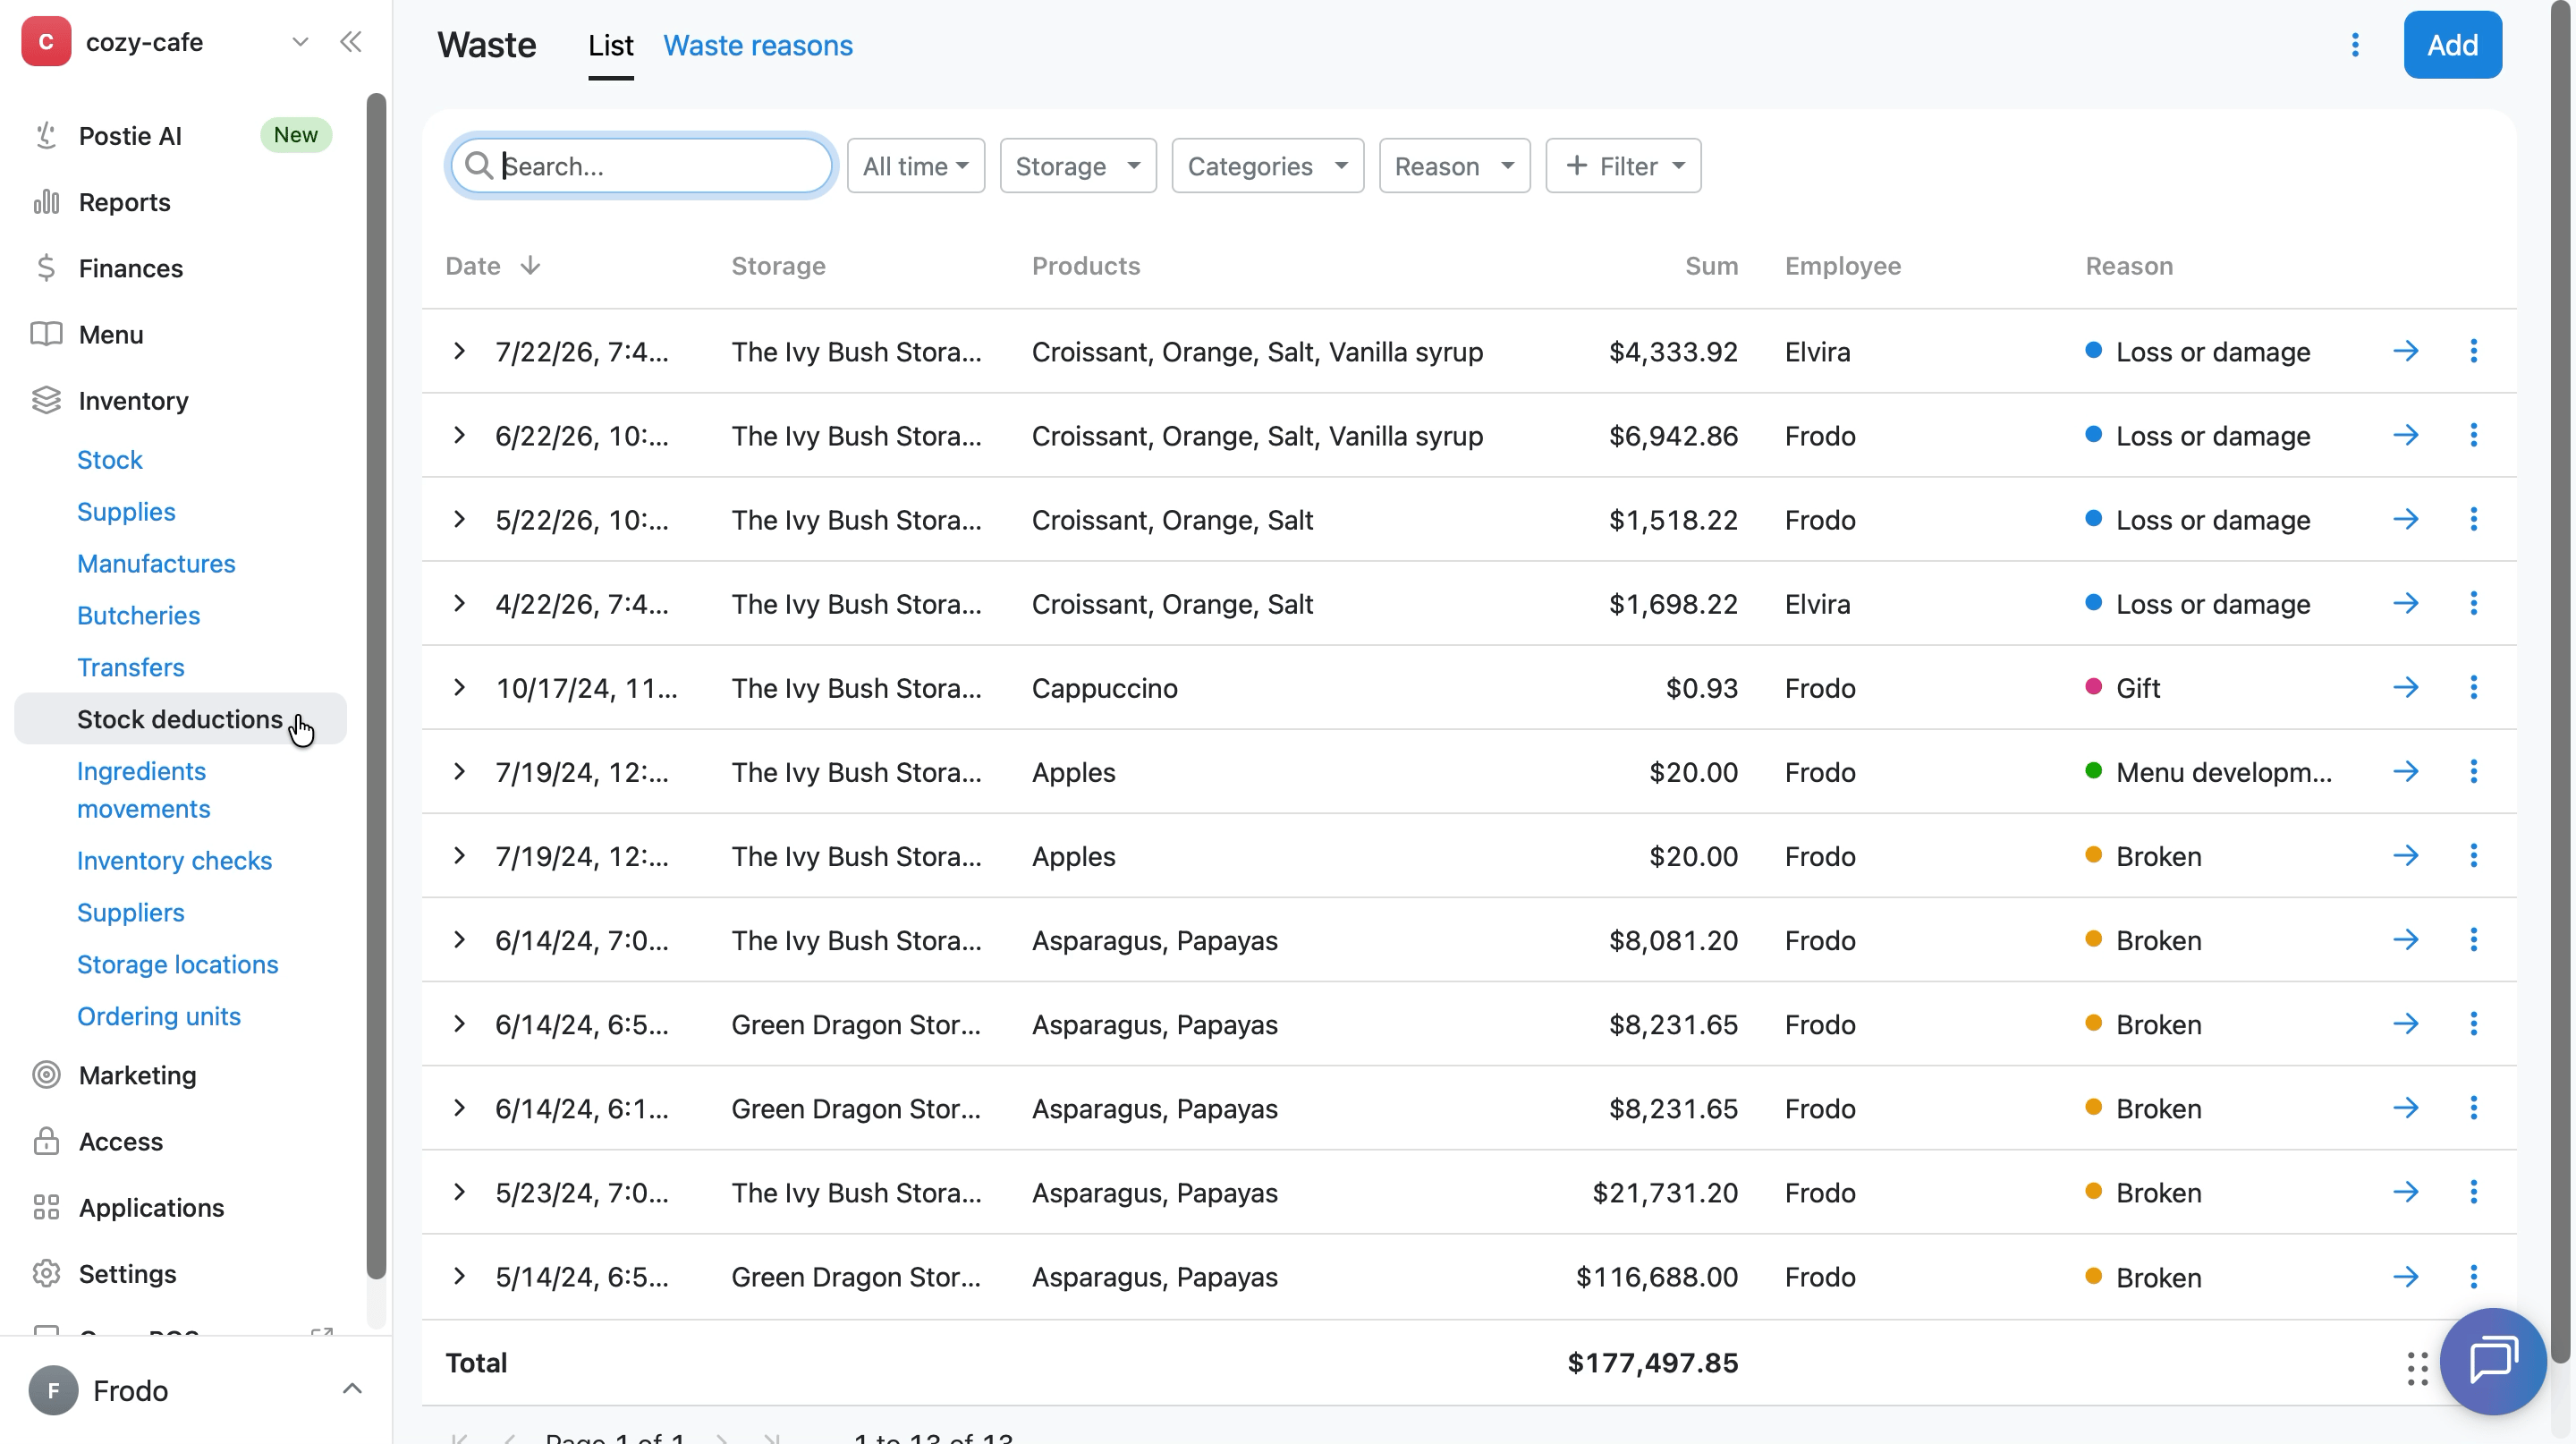Screen dimensions: 2576x1444
Task: Open the All time date dropdown
Action: pos(915,166)
